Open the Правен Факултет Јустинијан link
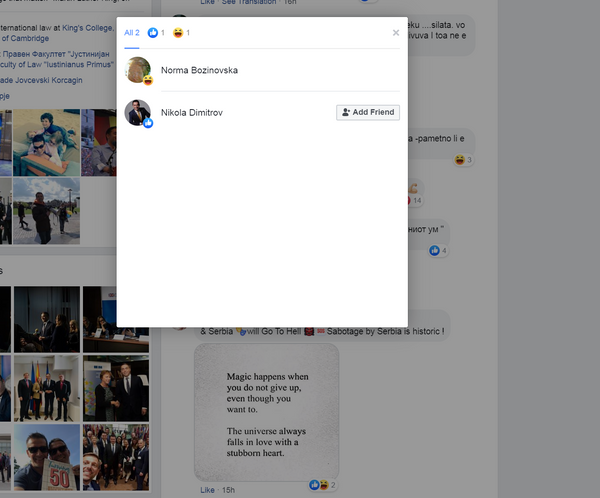The image size is (600, 498). click(x=56, y=54)
